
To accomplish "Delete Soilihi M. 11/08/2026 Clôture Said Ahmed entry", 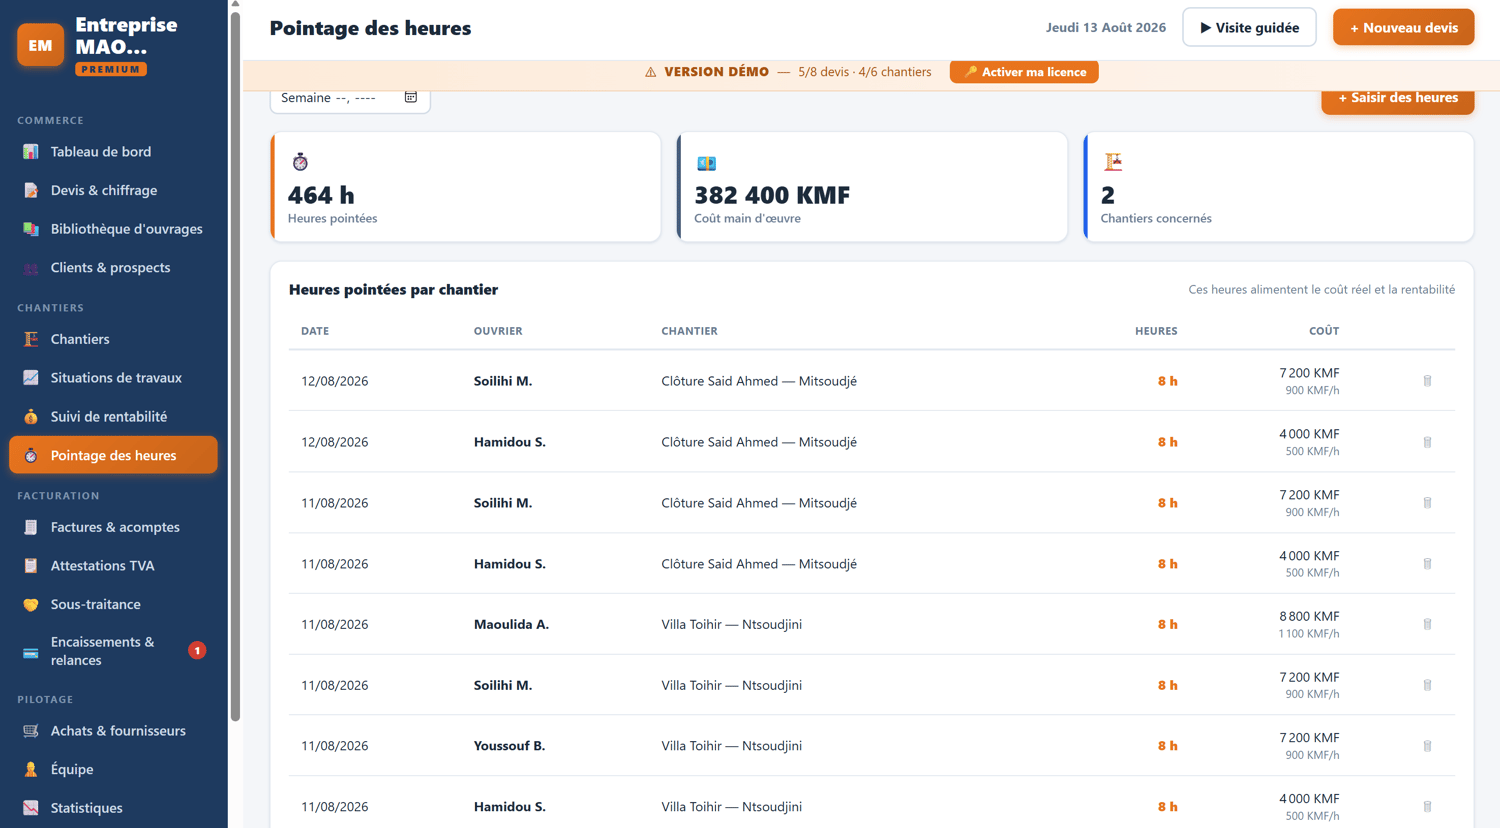I will pos(1427,503).
